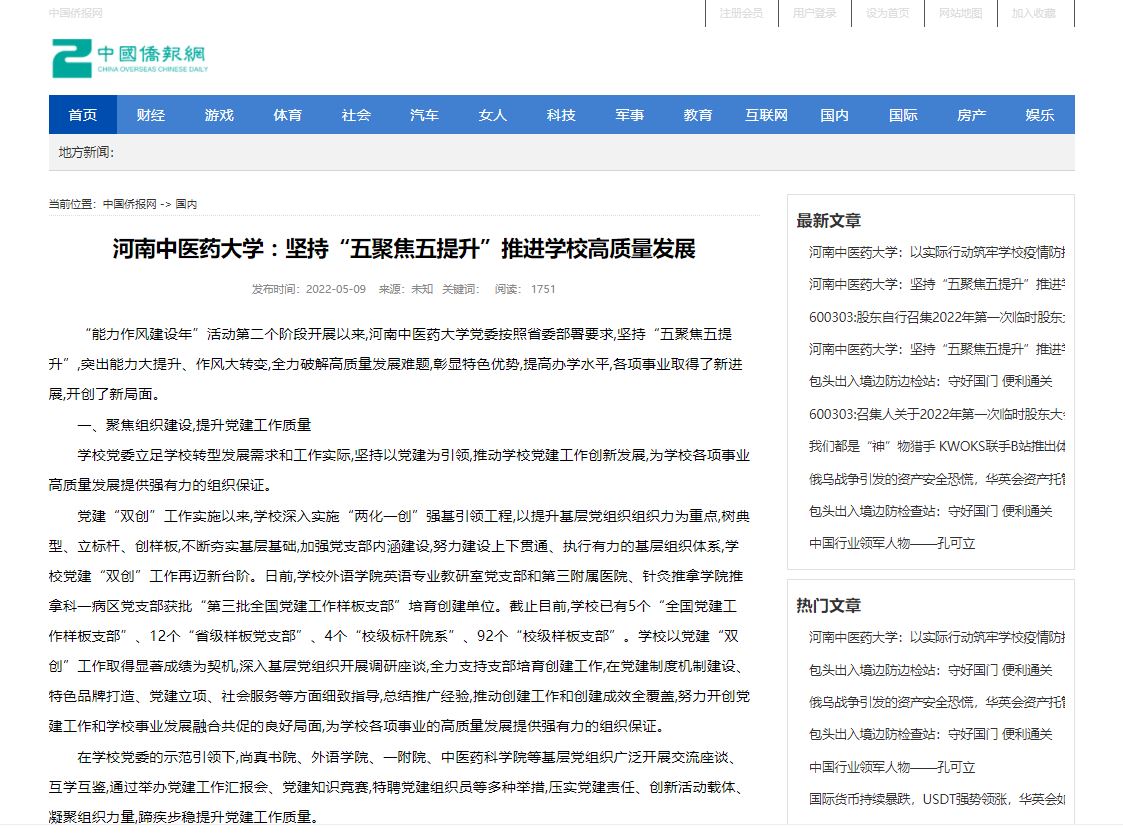The image size is (1123, 833).
Task: Open the KWOKS联手B站 article link
Action: [936, 446]
